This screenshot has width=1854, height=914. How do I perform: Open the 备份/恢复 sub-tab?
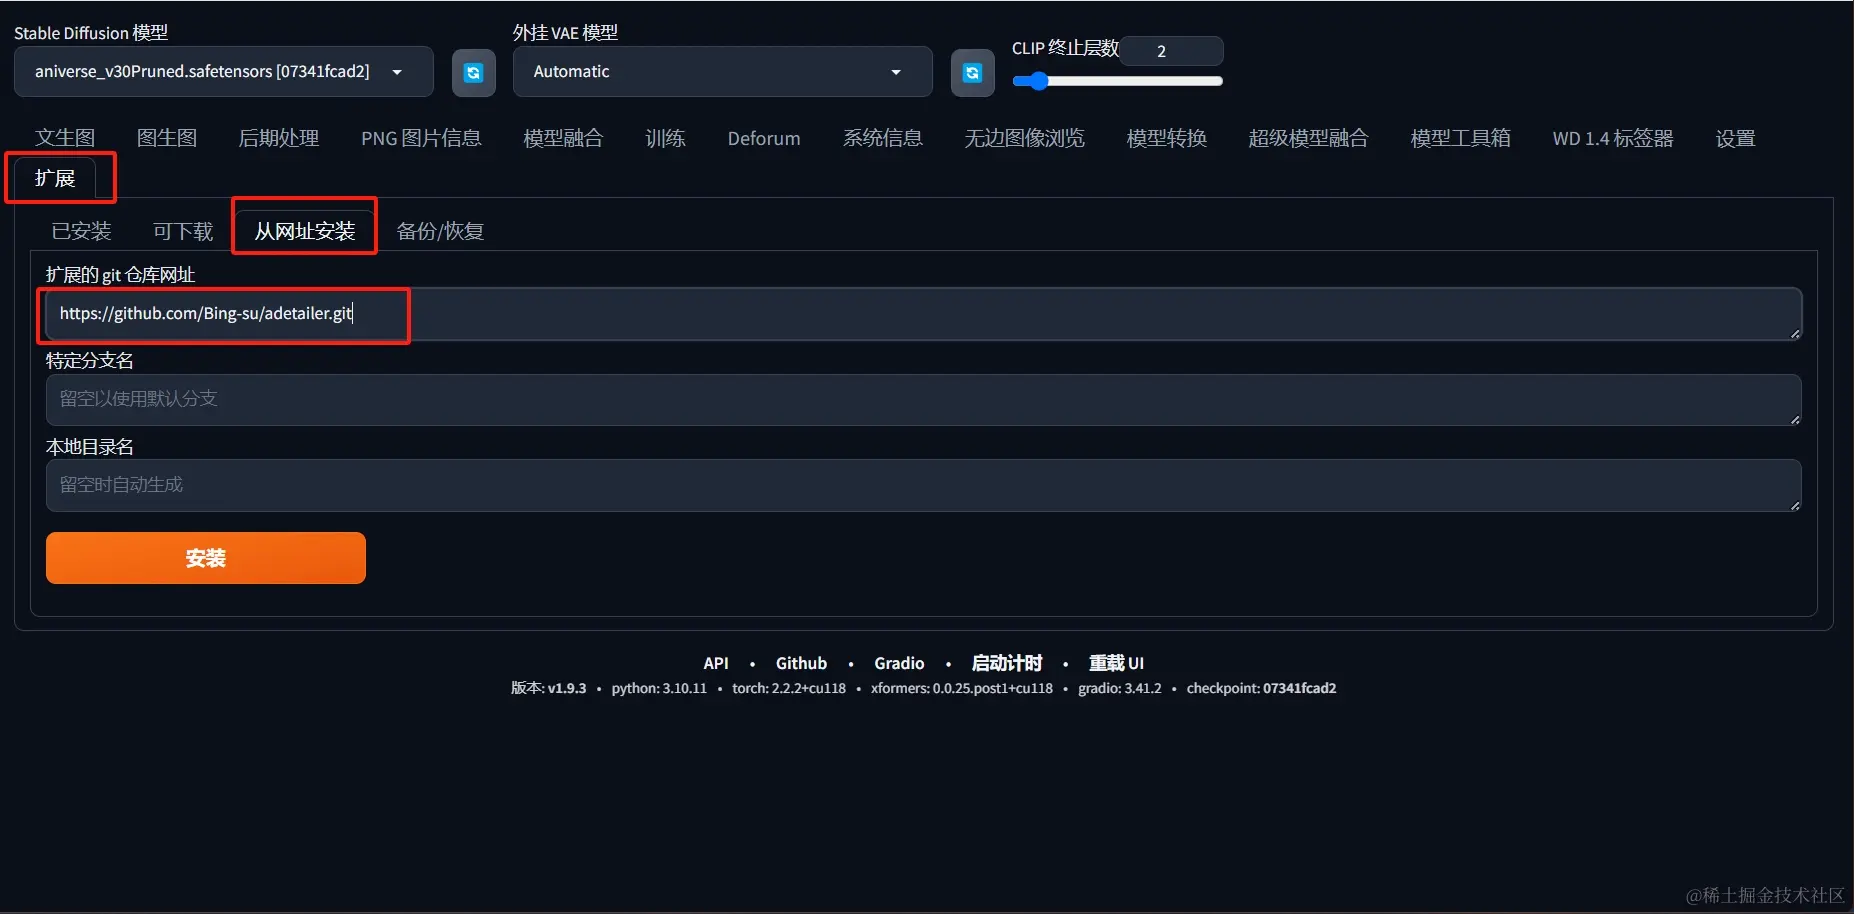pos(440,231)
